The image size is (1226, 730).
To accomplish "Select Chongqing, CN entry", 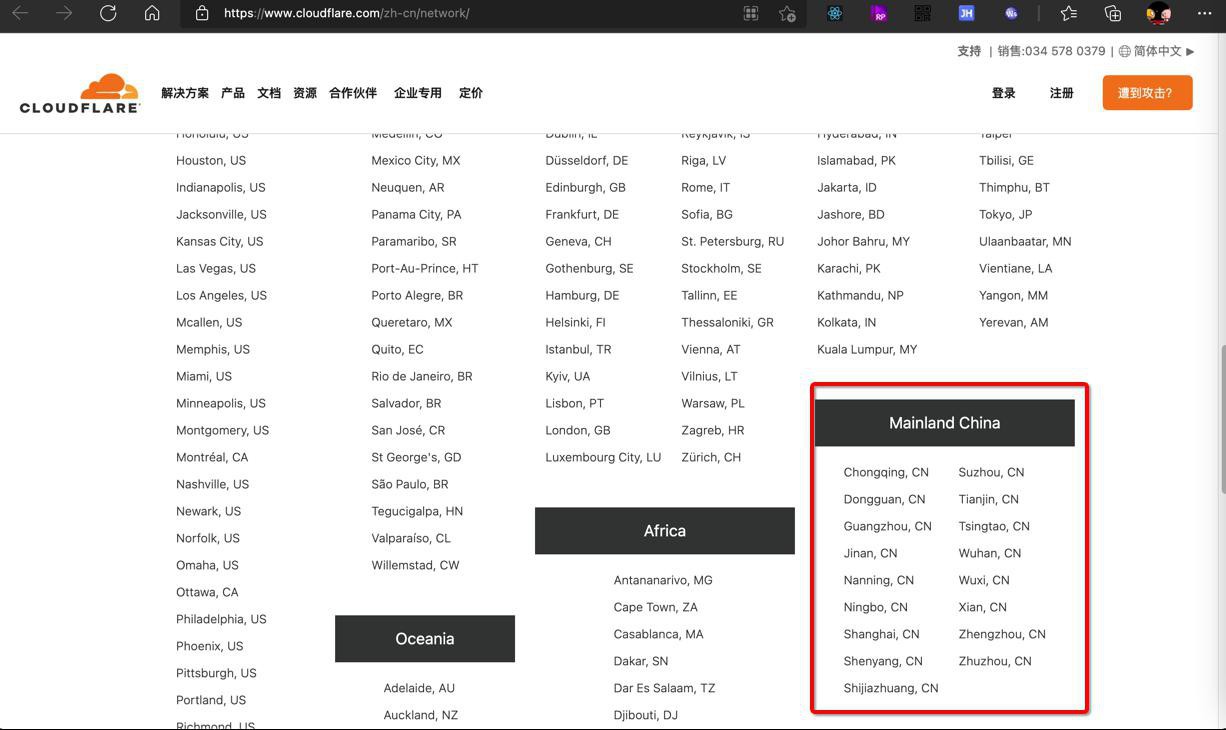I will point(886,472).
